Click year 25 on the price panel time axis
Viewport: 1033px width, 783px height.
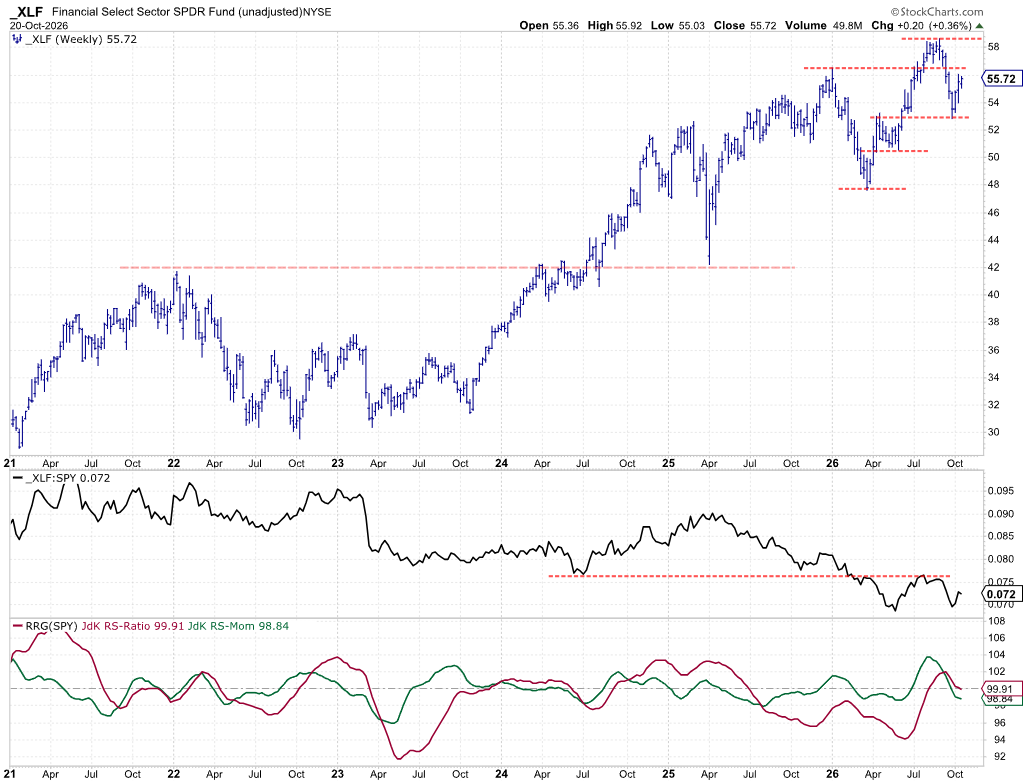pos(669,463)
